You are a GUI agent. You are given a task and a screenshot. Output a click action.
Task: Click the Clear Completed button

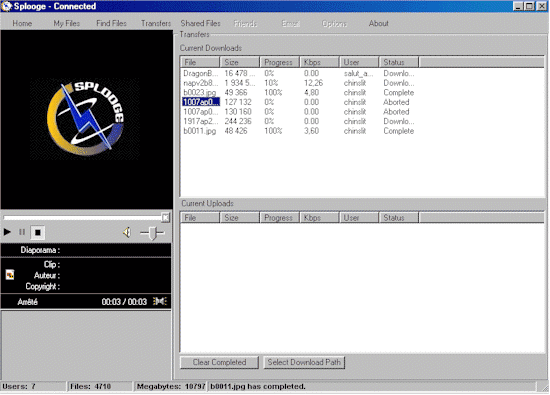pyautogui.click(x=219, y=362)
